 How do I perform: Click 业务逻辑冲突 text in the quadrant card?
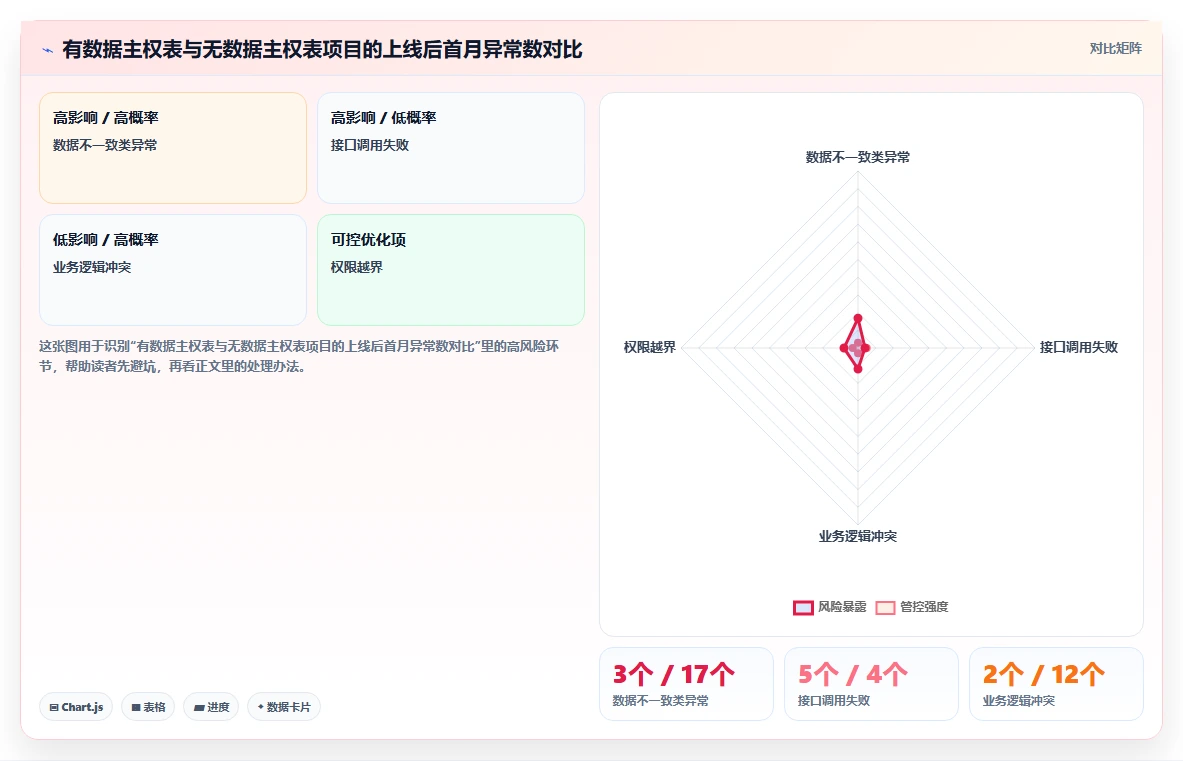tap(92, 267)
